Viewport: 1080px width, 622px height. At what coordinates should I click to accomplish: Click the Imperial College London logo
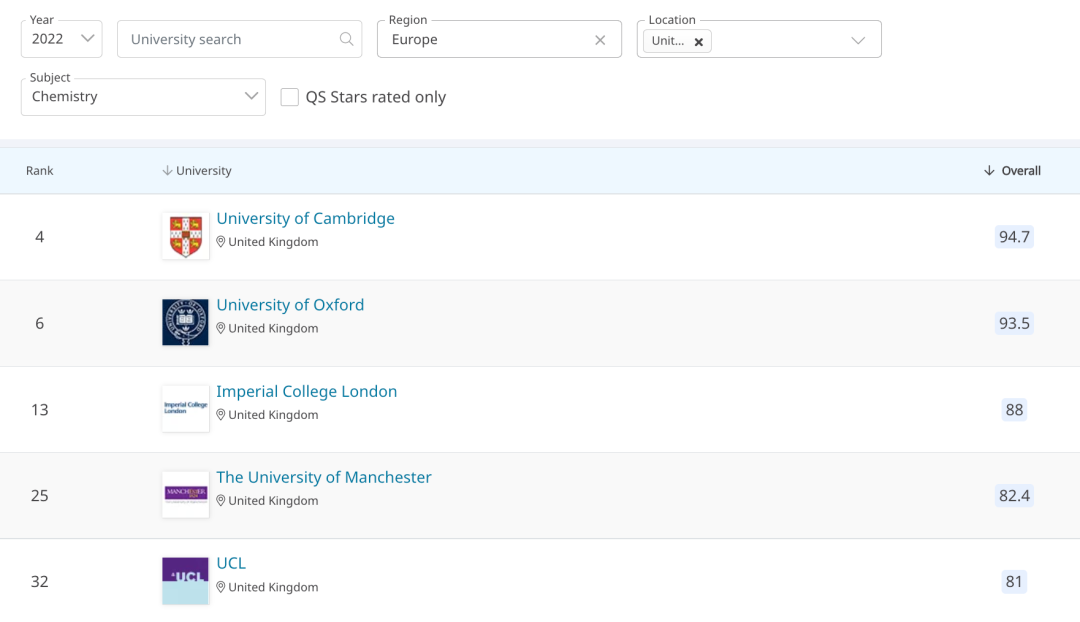pos(185,408)
